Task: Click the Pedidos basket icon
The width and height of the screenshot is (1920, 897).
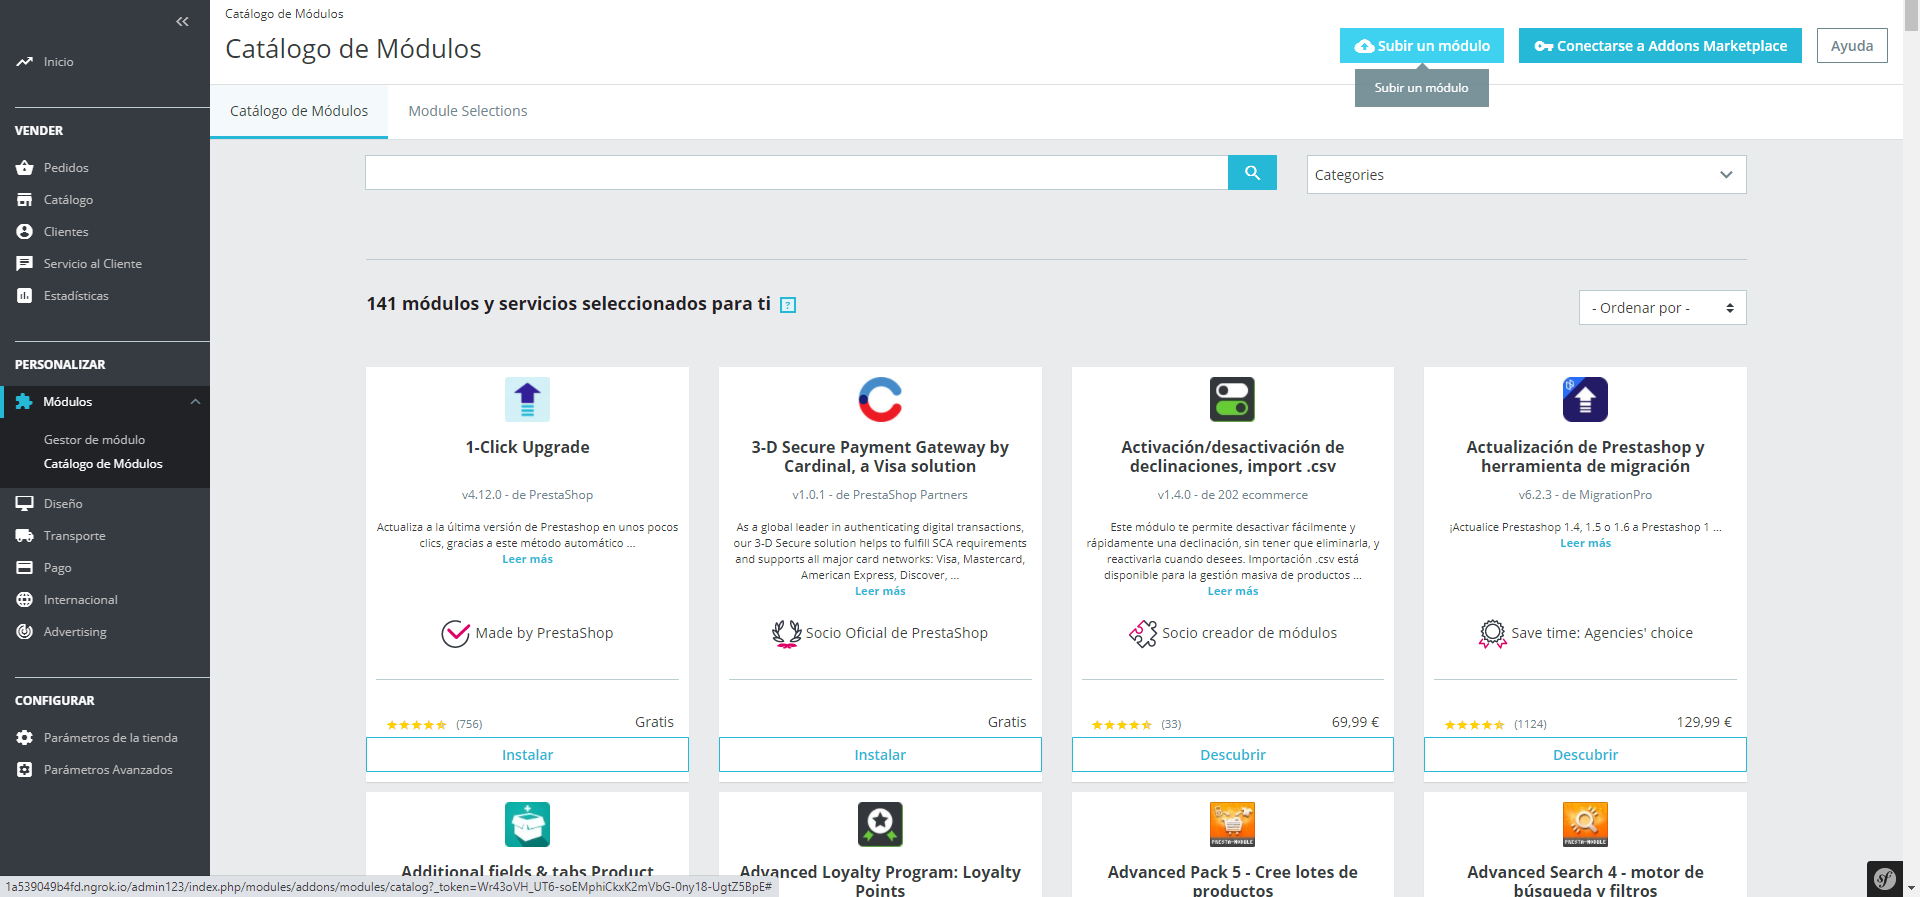Action: pyautogui.click(x=24, y=168)
